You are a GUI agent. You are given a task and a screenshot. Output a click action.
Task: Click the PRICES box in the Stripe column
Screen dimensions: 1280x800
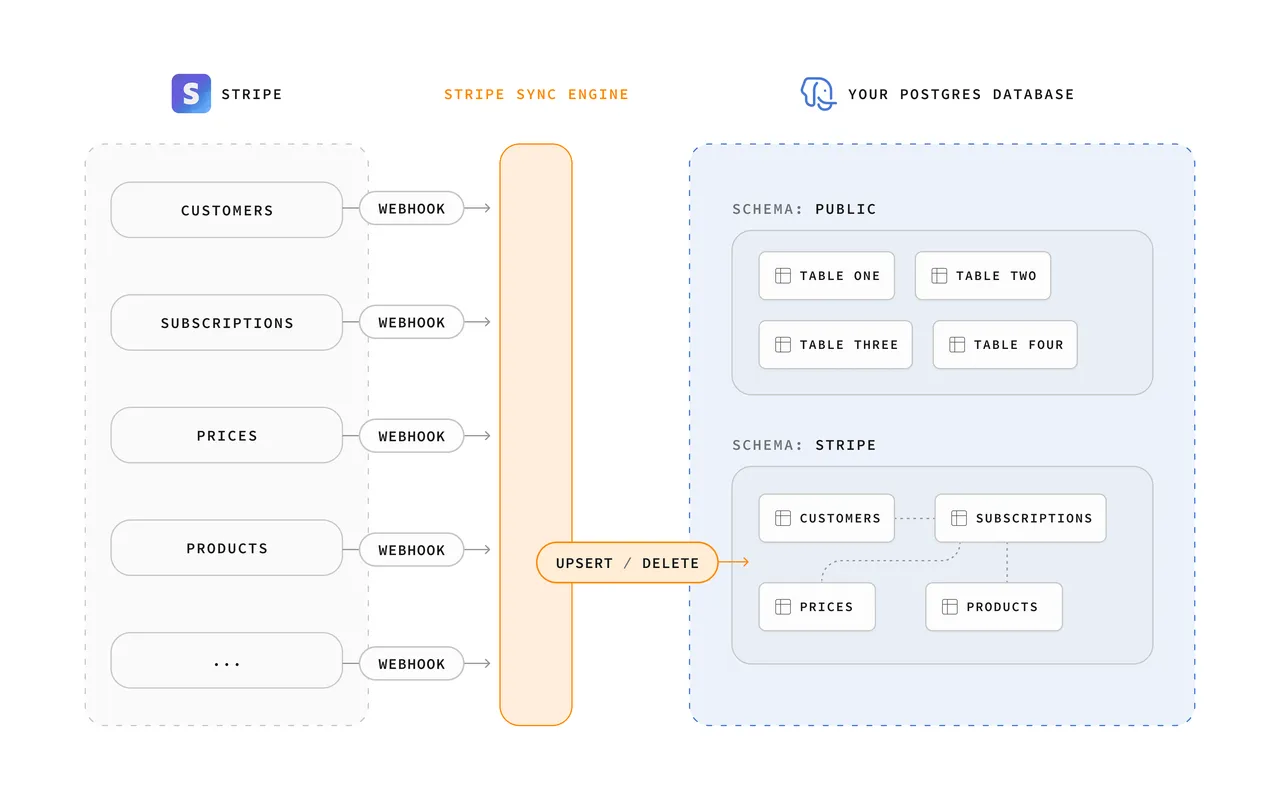click(x=227, y=435)
